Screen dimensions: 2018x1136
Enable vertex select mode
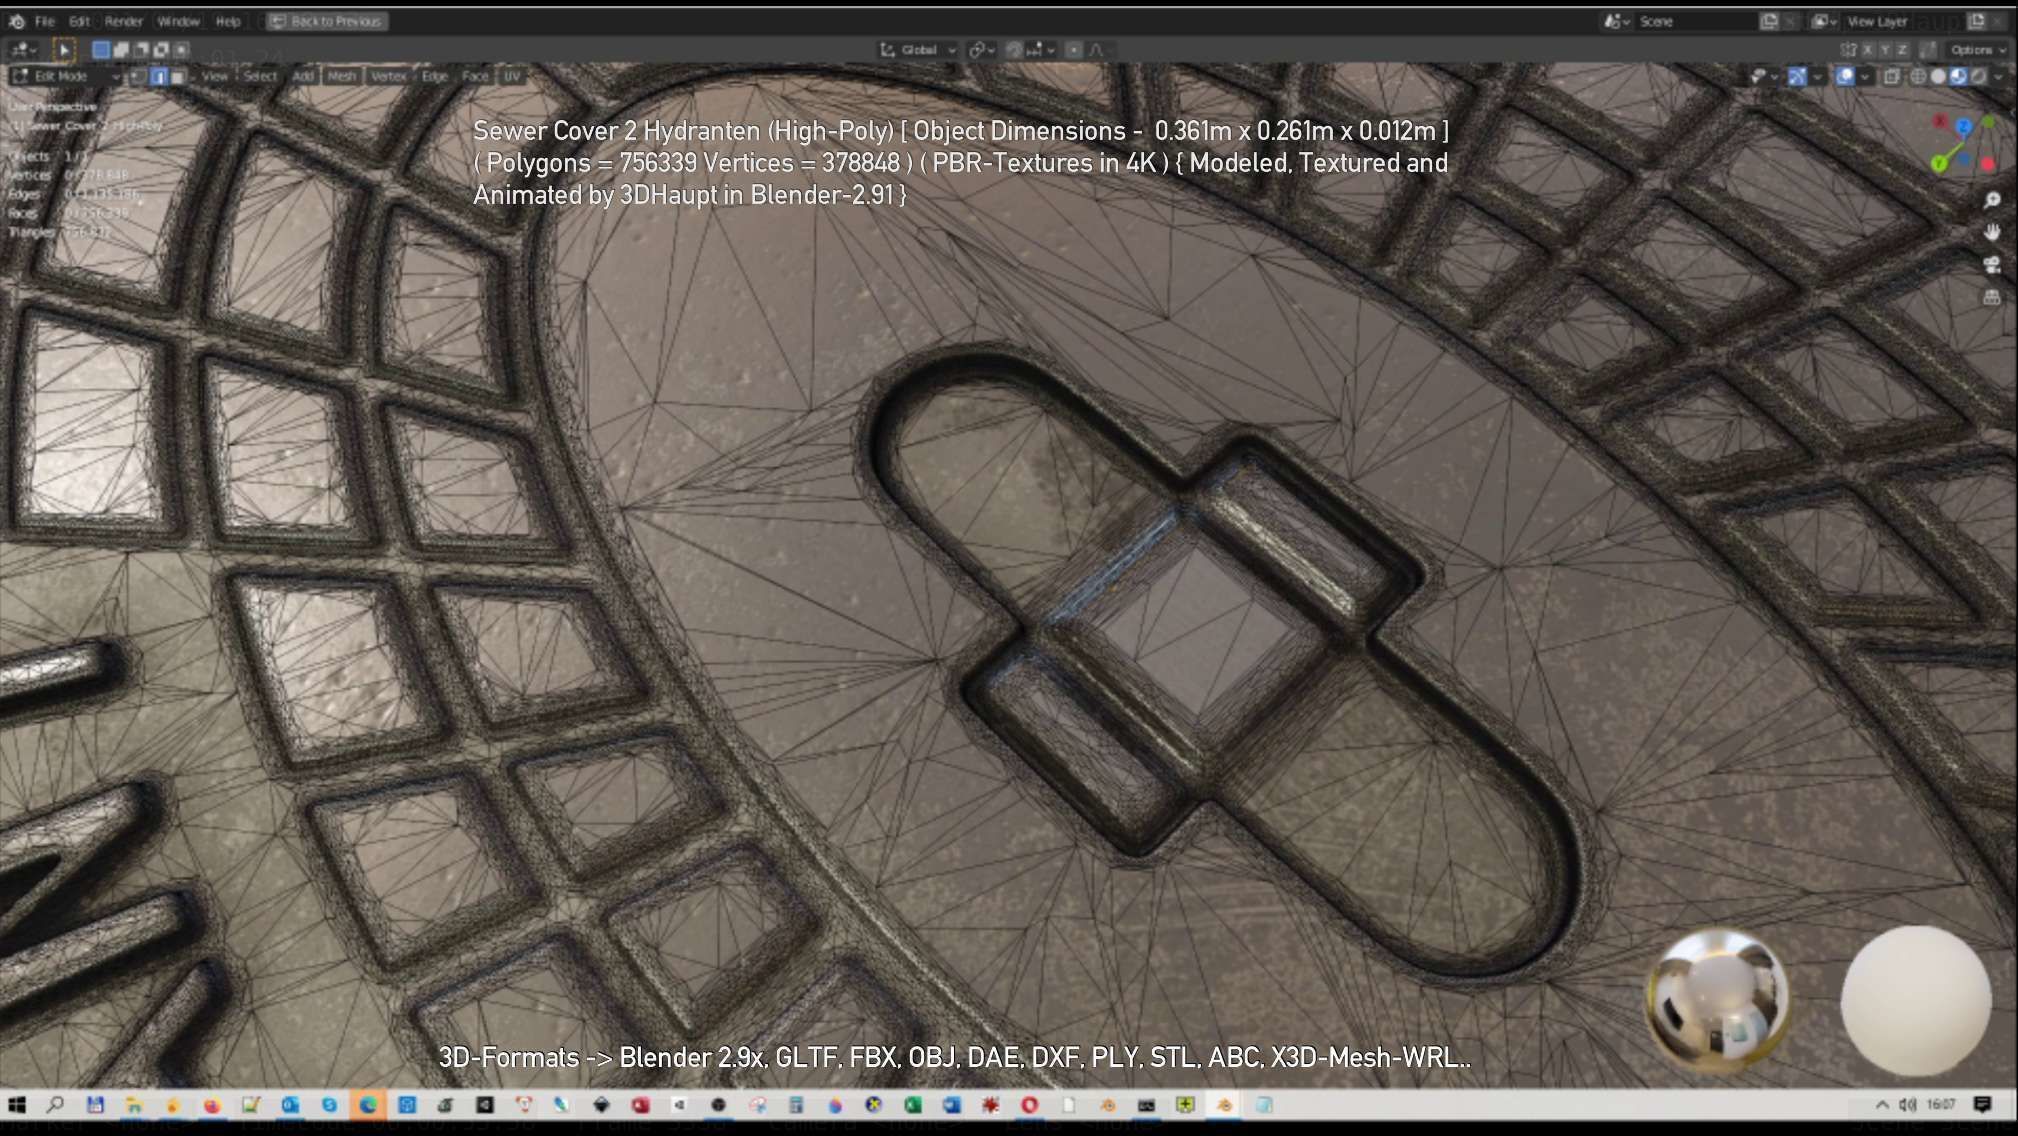(x=139, y=76)
